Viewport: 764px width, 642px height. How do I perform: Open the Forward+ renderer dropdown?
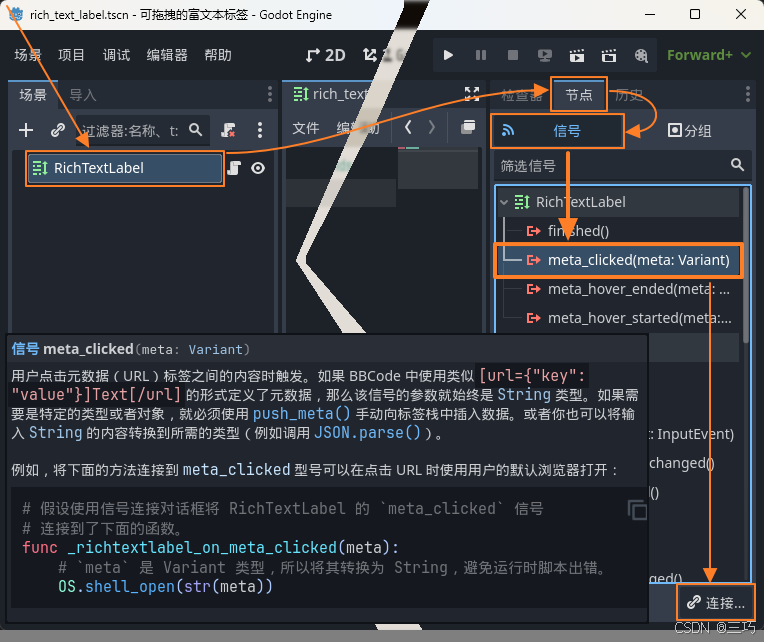pyautogui.click(x=708, y=55)
